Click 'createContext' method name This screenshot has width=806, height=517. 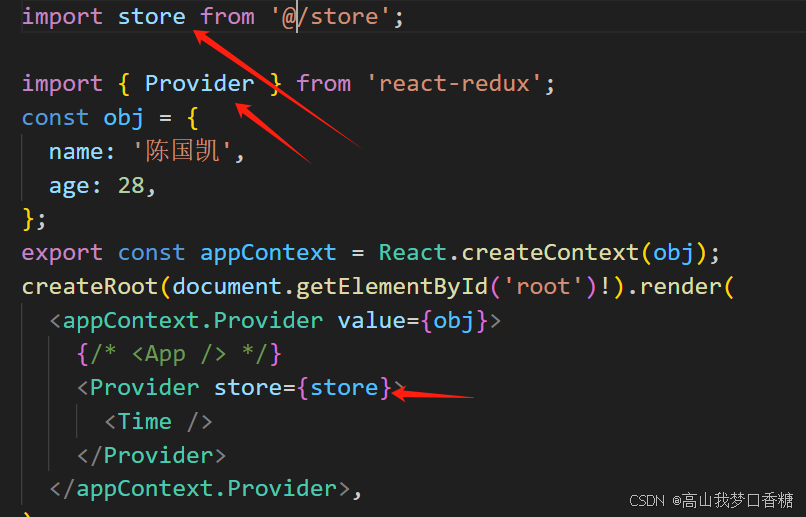(549, 253)
